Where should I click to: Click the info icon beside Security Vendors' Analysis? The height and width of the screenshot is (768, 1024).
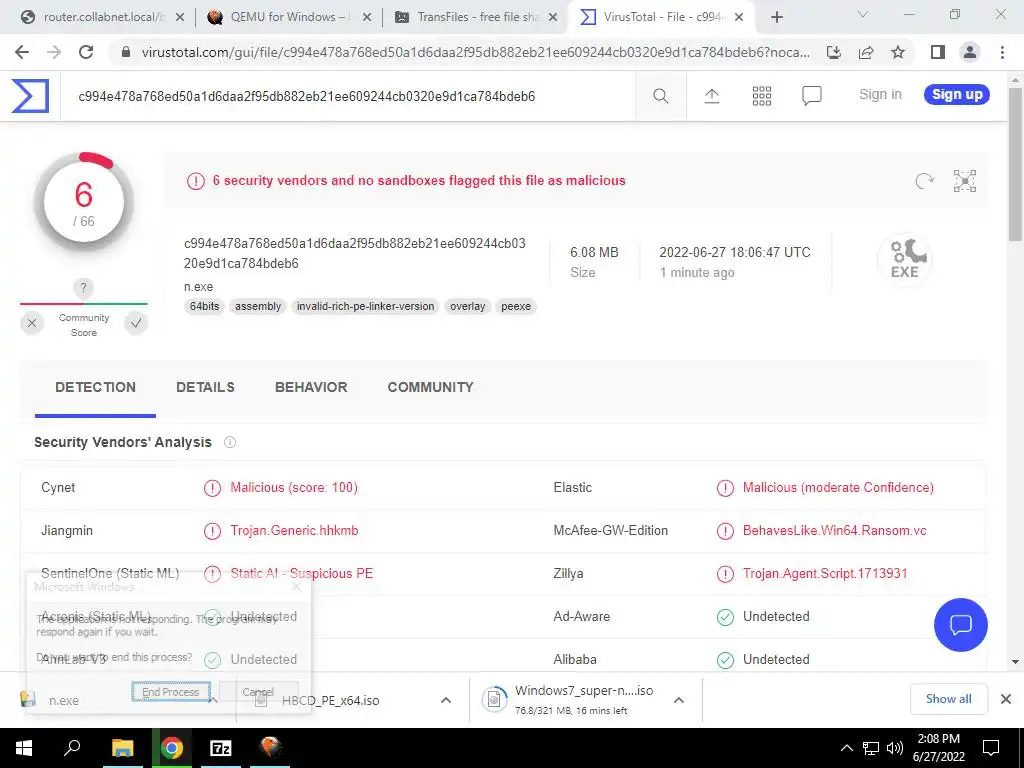pos(230,442)
